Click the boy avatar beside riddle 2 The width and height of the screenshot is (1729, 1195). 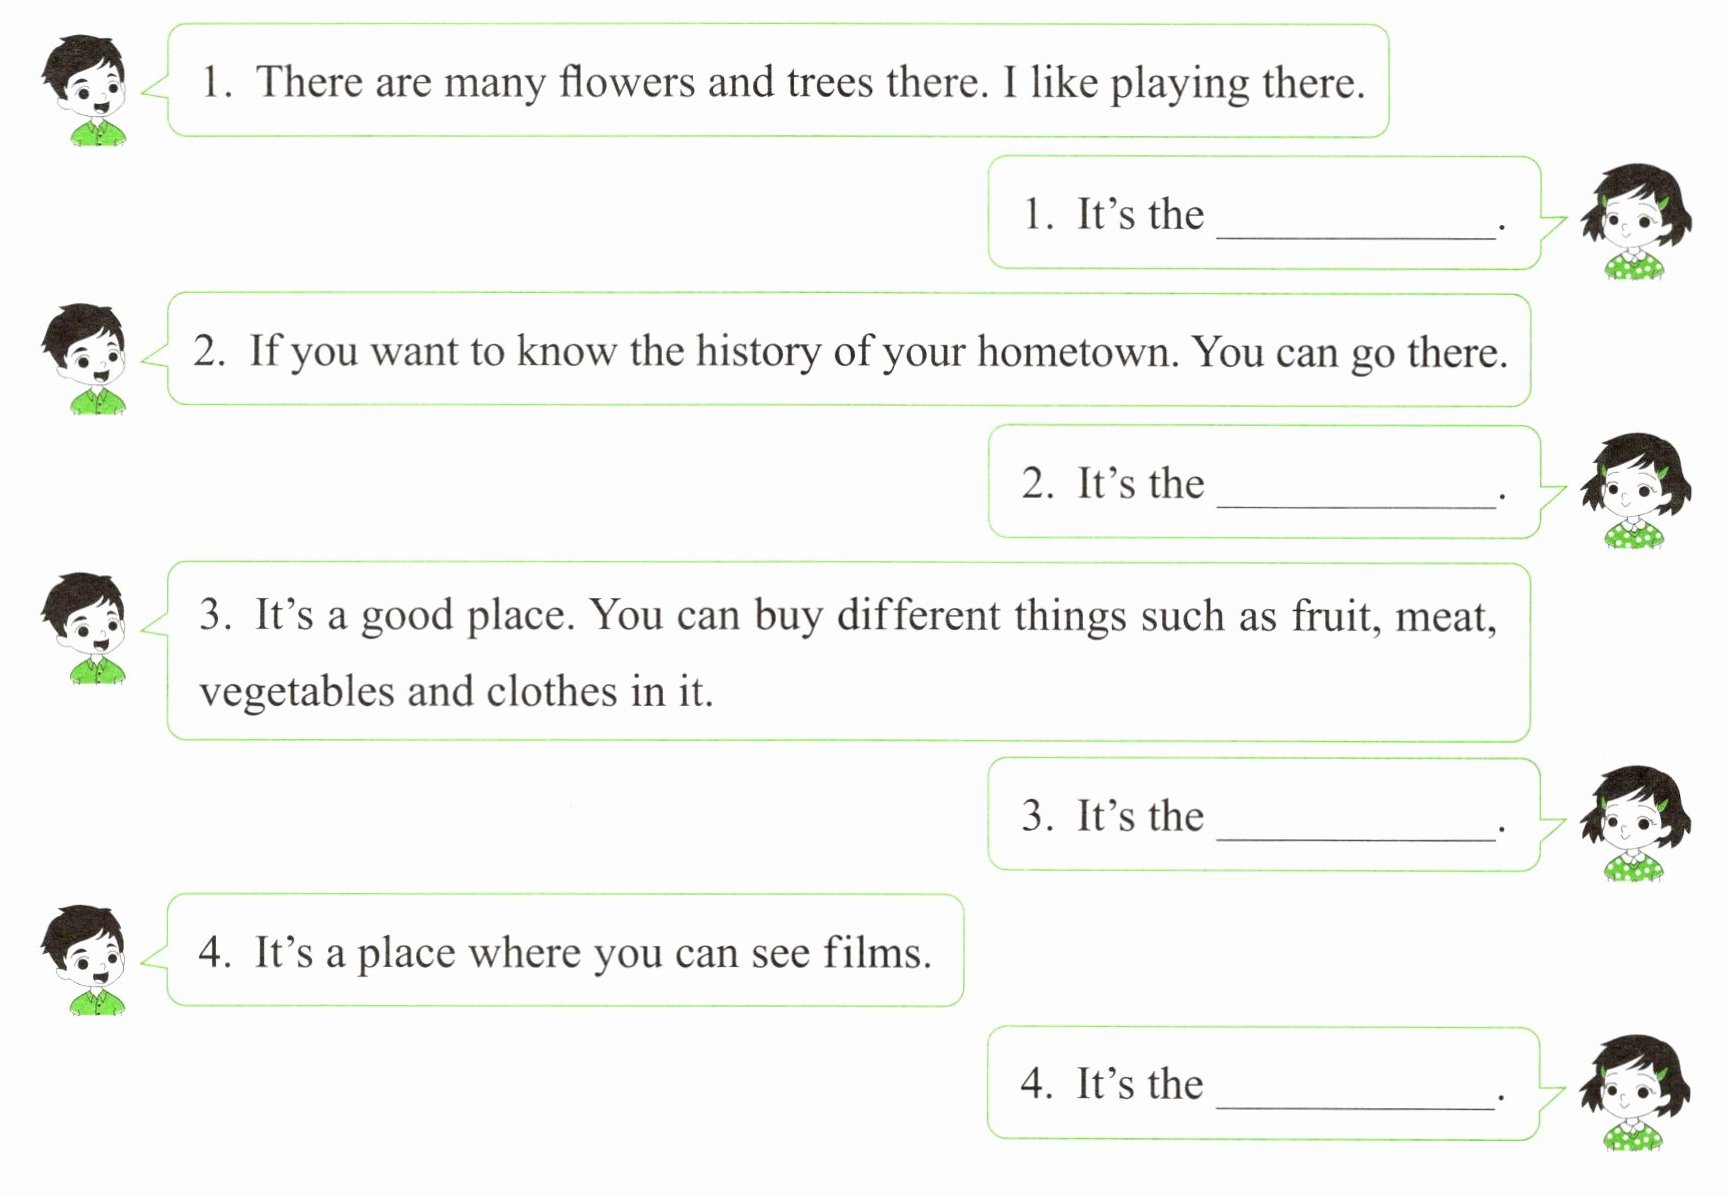tap(85, 359)
